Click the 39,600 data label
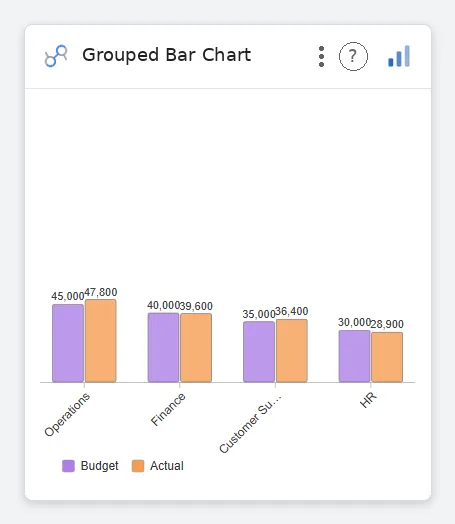455x524 pixels. [196, 306]
